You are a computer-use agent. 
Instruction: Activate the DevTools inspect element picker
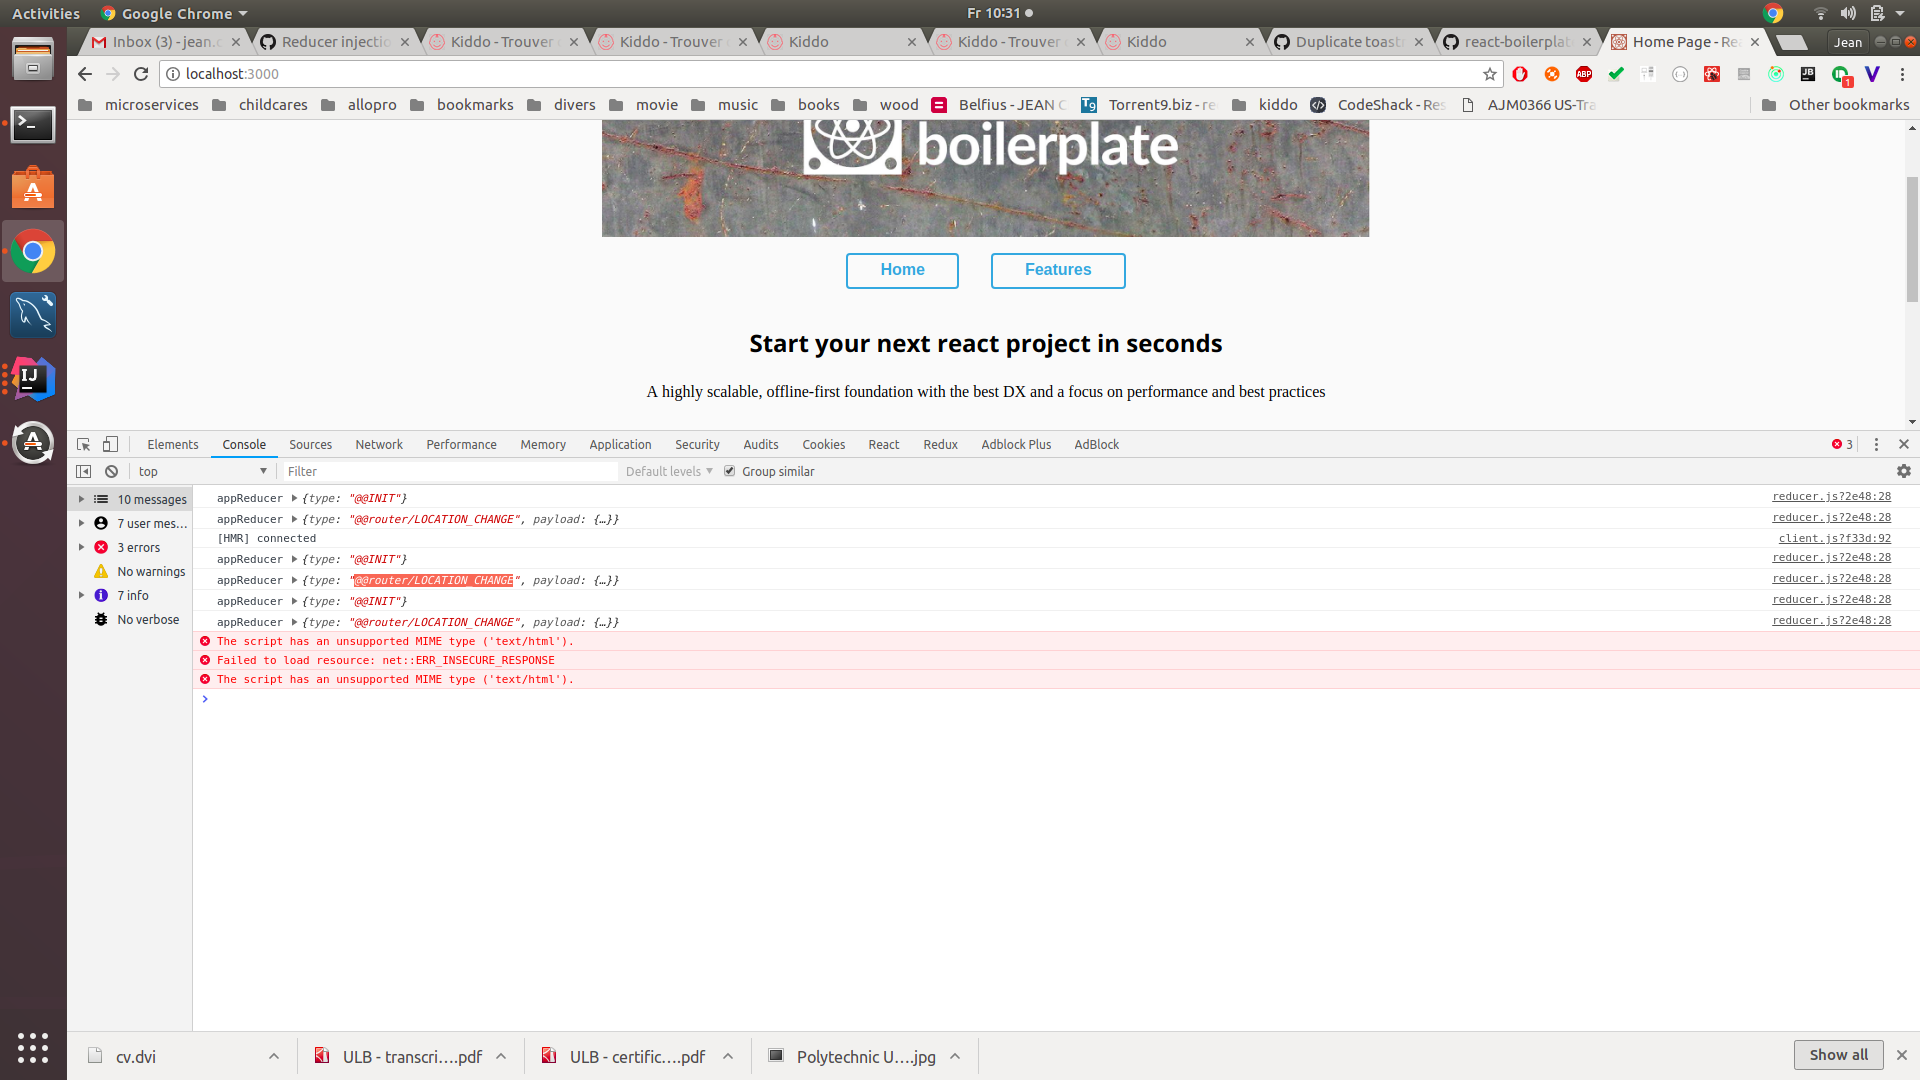pyautogui.click(x=84, y=444)
